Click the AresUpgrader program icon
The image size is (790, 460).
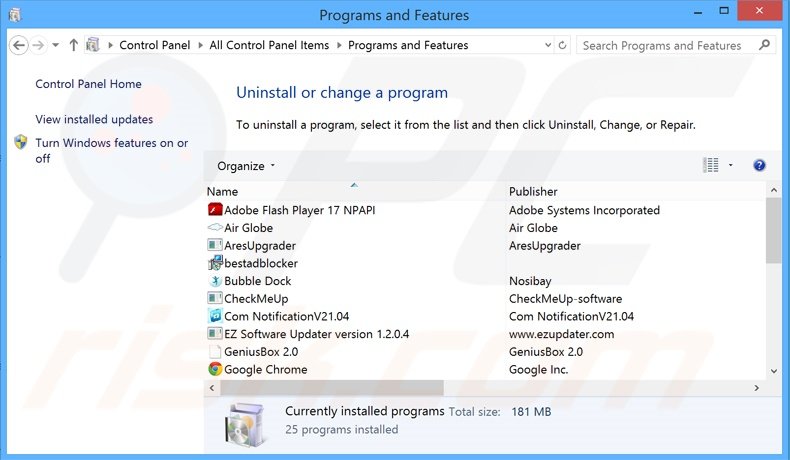click(215, 245)
